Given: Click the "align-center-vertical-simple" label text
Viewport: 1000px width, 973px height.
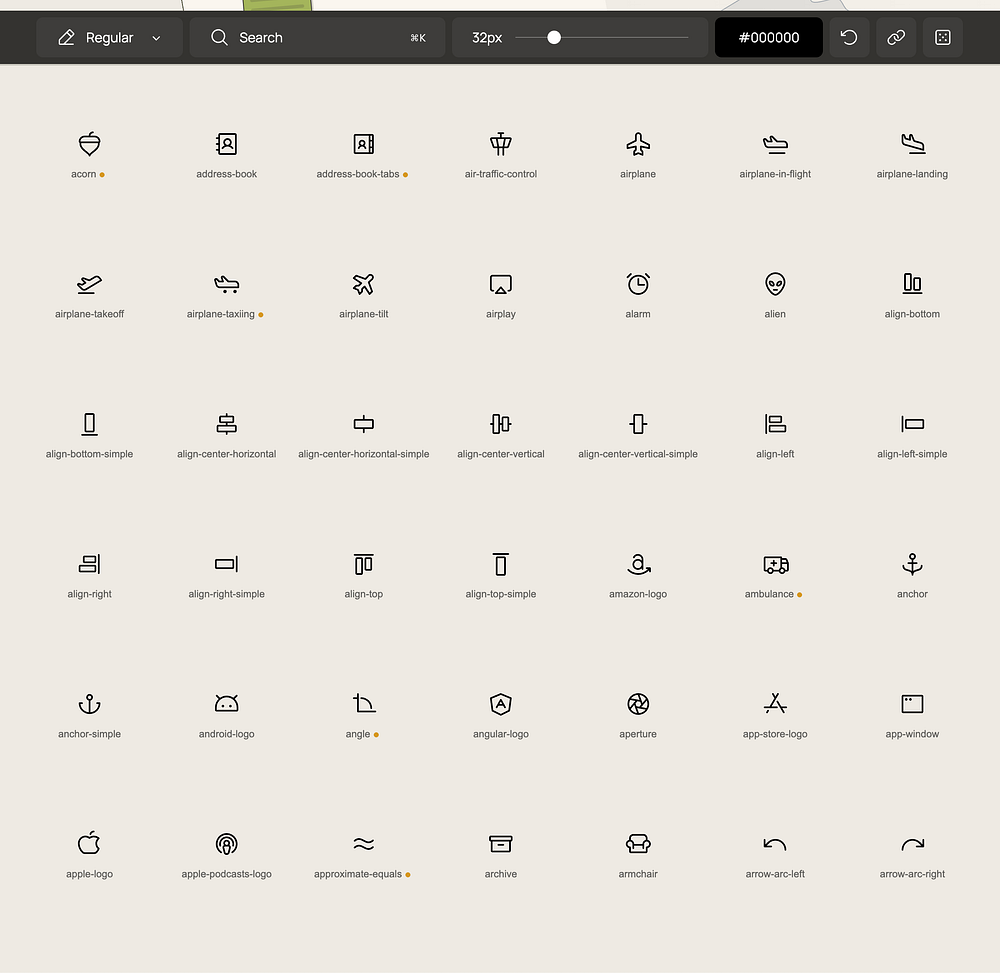Looking at the screenshot, I should pyautogui.click(x=638, y=454).
